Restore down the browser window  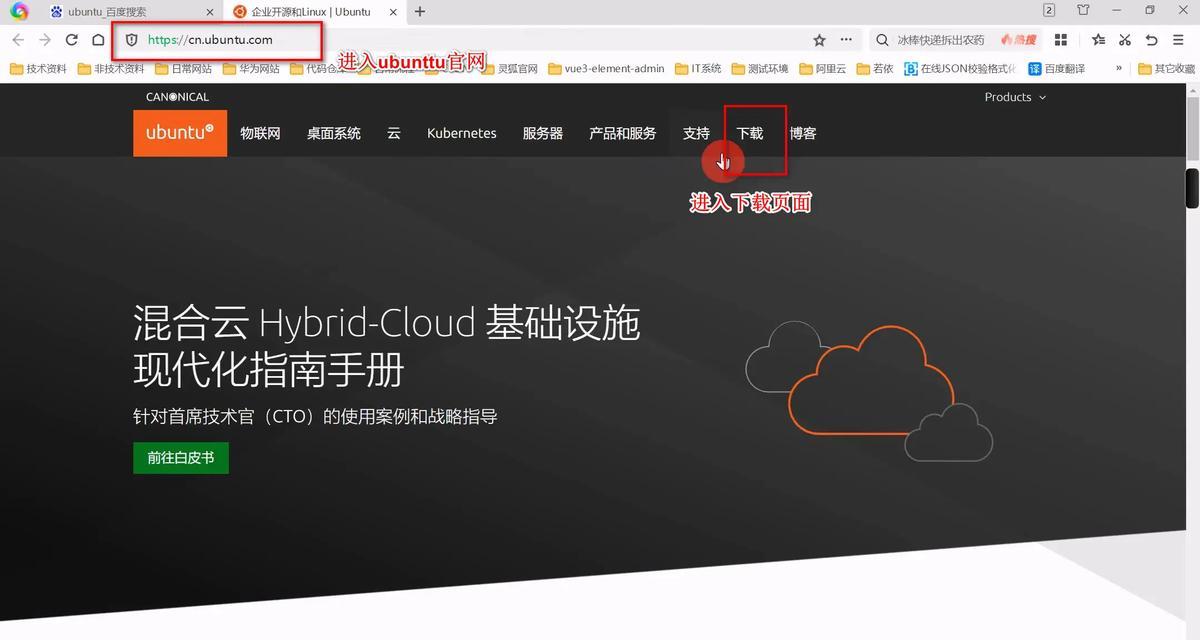1150,10
